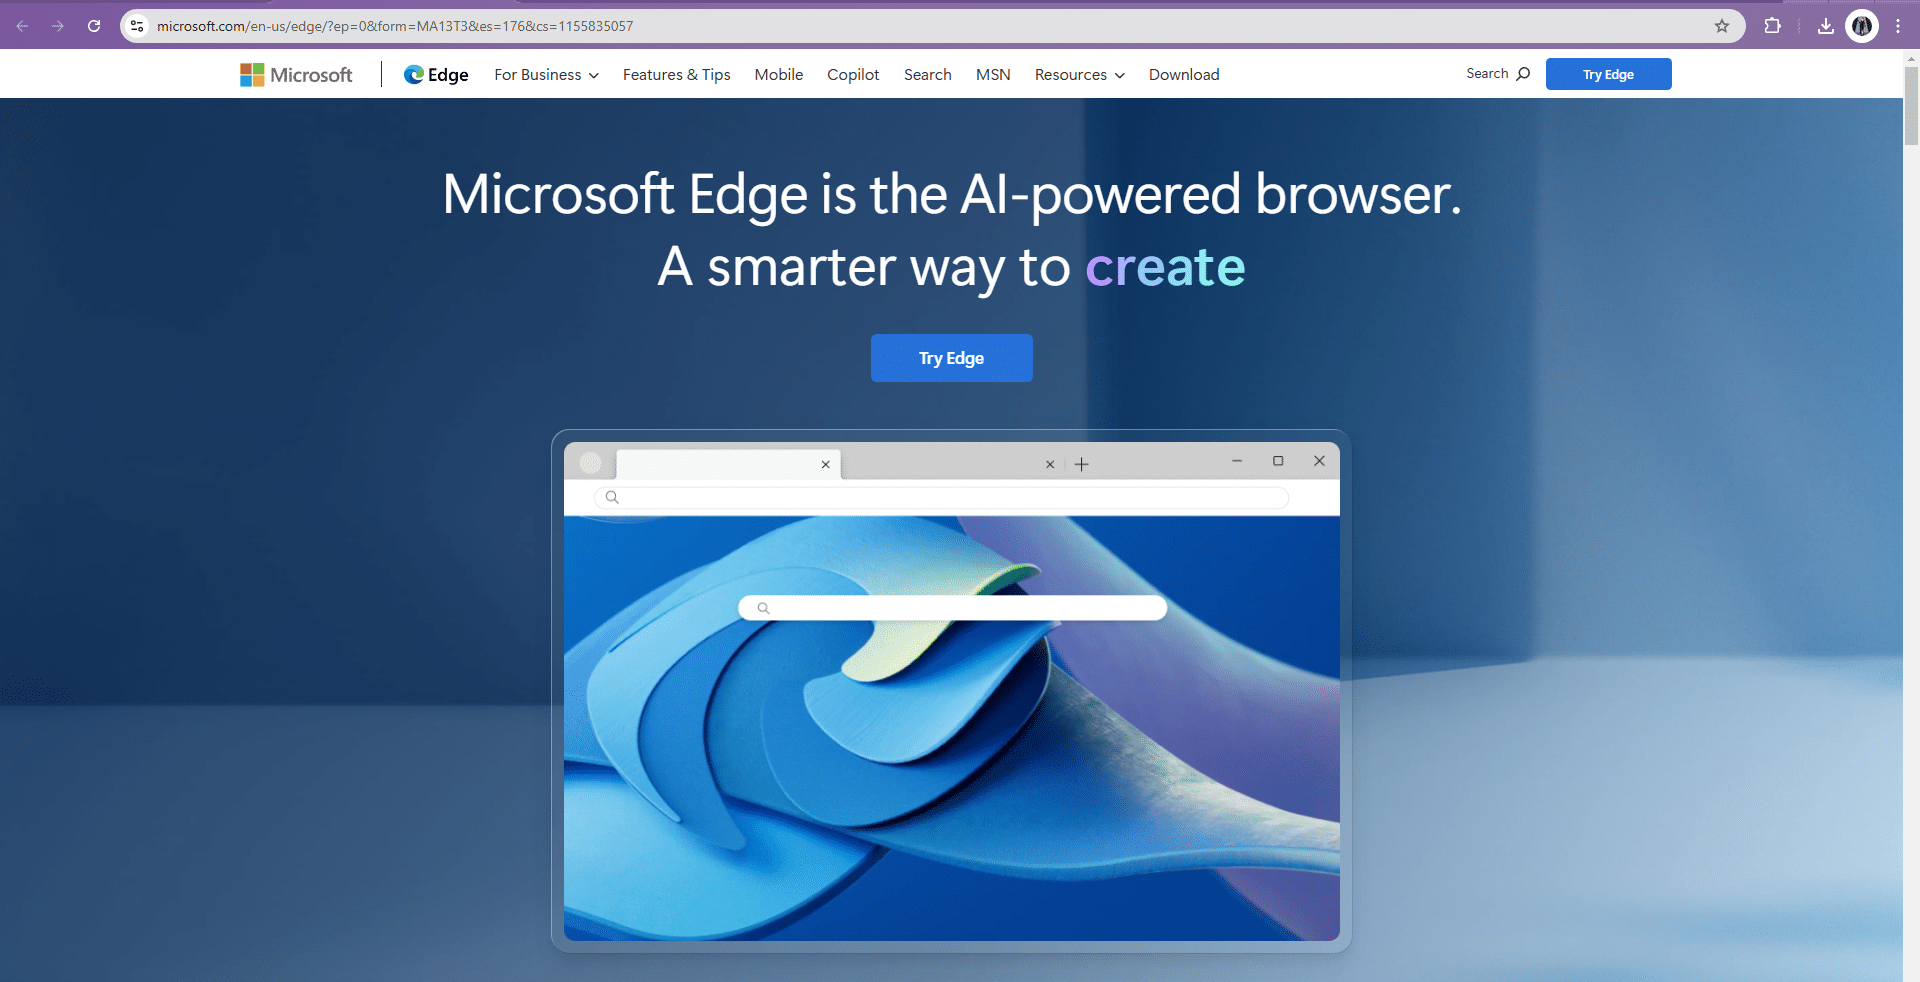This screenshot has width=1920, height=982.
Task: Click the Edge logo in navigation
Action: pyautogui.click(x=436, y=75)
